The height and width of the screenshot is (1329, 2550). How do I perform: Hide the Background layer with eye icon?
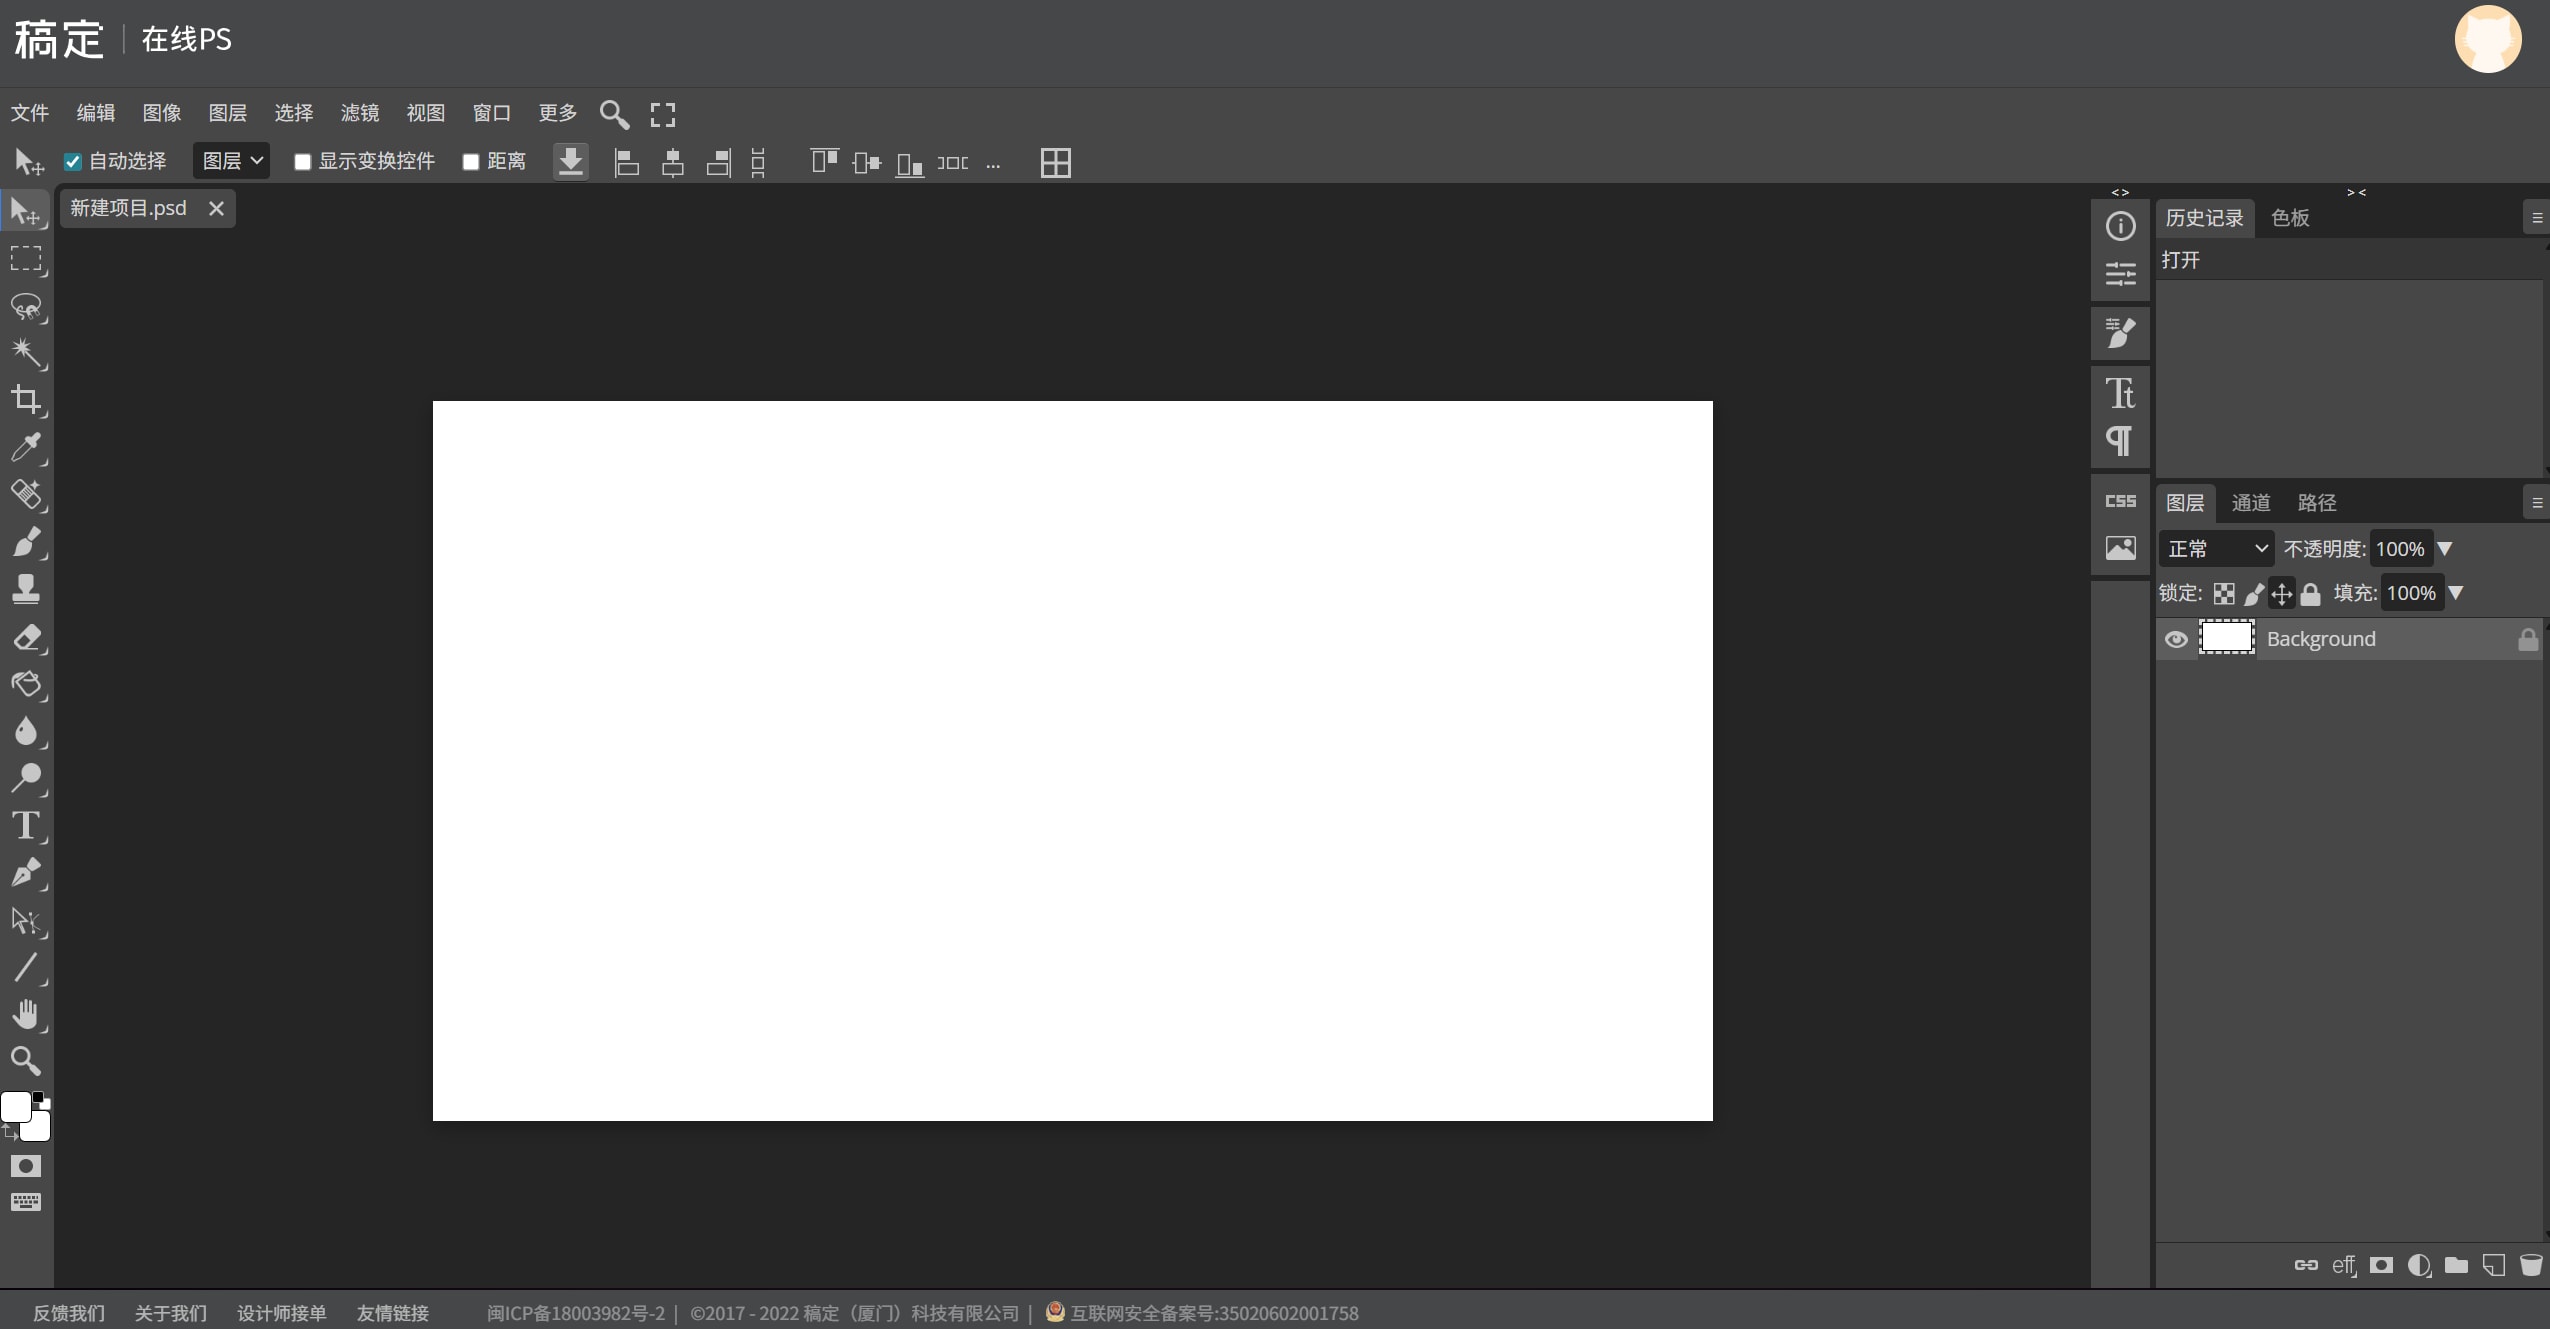pos(2176,639)
